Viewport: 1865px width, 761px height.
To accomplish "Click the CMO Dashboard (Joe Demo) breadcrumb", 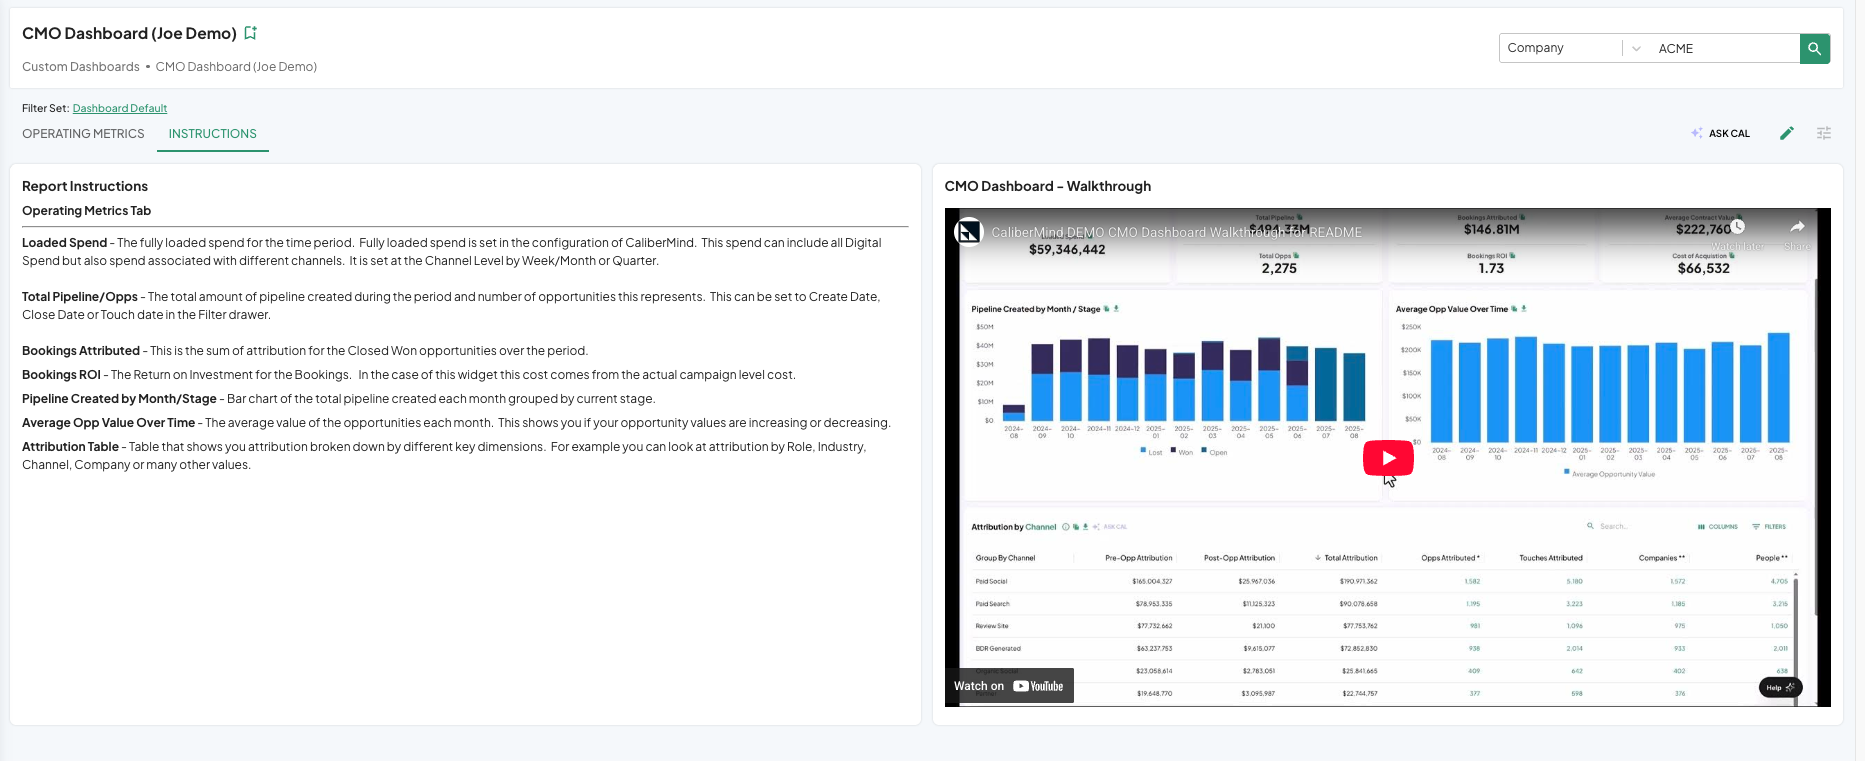I will pos(236,67).
